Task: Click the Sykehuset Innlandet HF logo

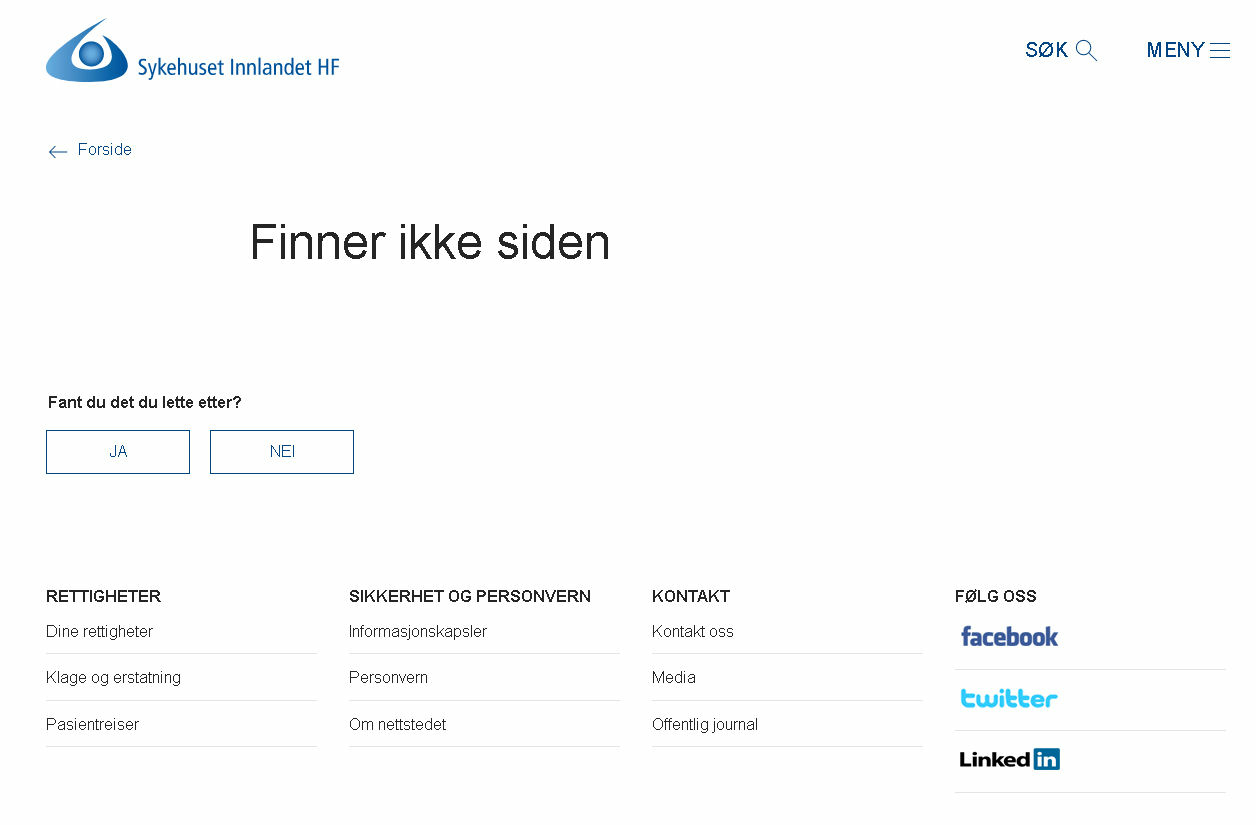Action: click(193, 51)
